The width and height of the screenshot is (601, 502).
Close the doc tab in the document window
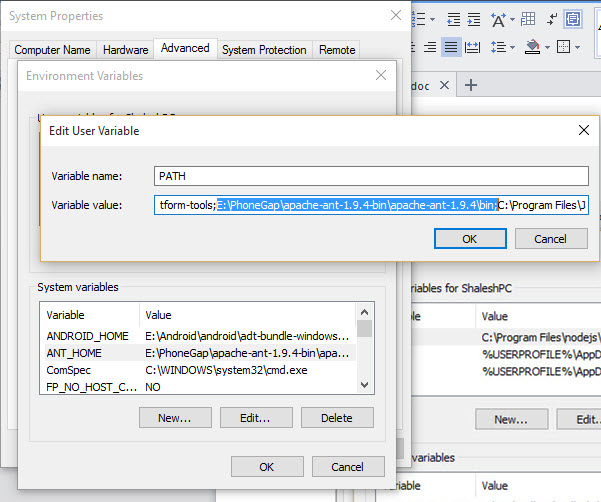coord(444,85)
